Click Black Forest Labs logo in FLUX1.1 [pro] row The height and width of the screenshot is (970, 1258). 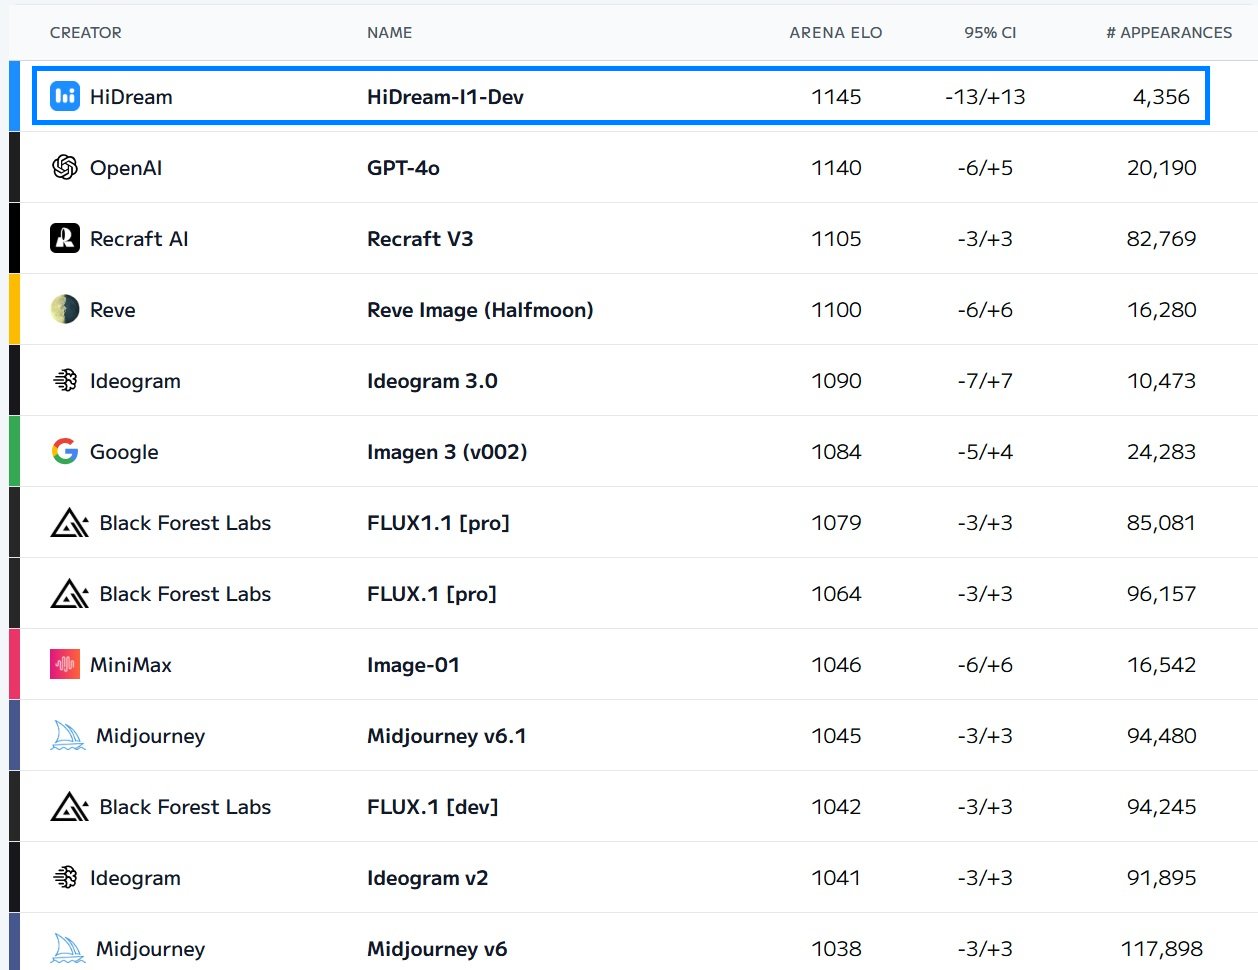click(x=70, y=522)
